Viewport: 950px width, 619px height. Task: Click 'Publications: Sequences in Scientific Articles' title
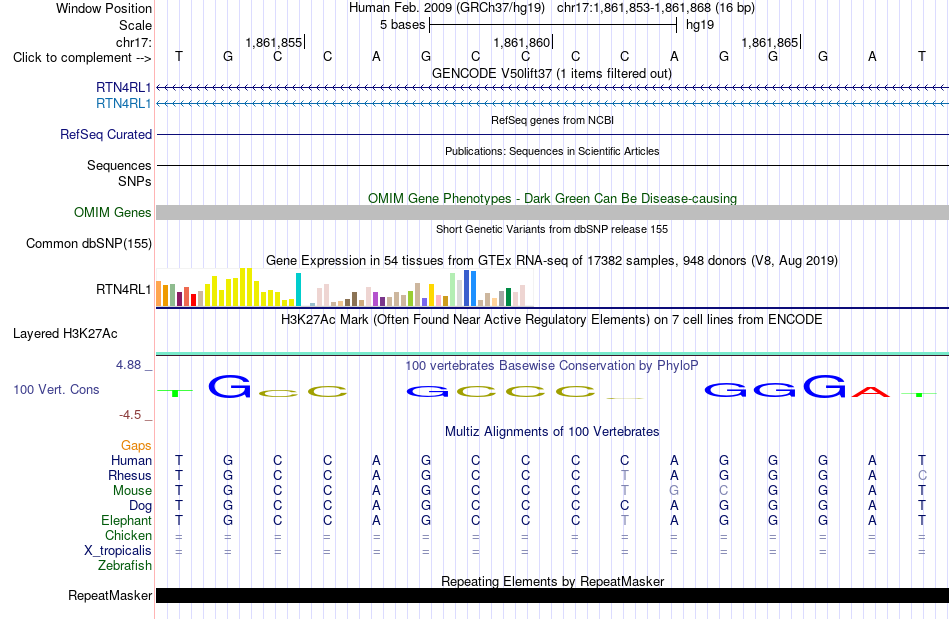[x=552, y=151]
